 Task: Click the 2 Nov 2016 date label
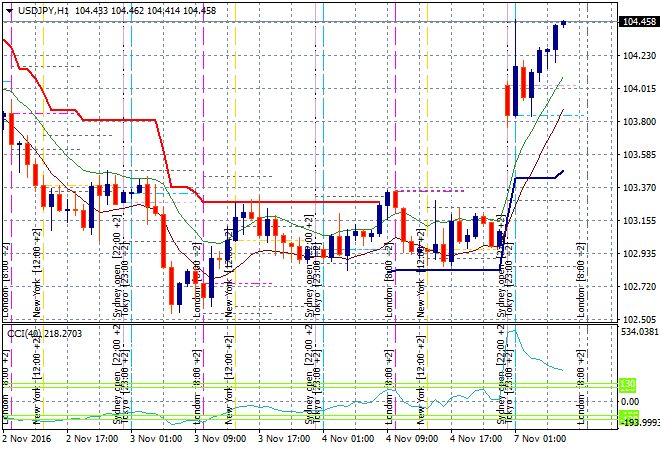point(26,437)
